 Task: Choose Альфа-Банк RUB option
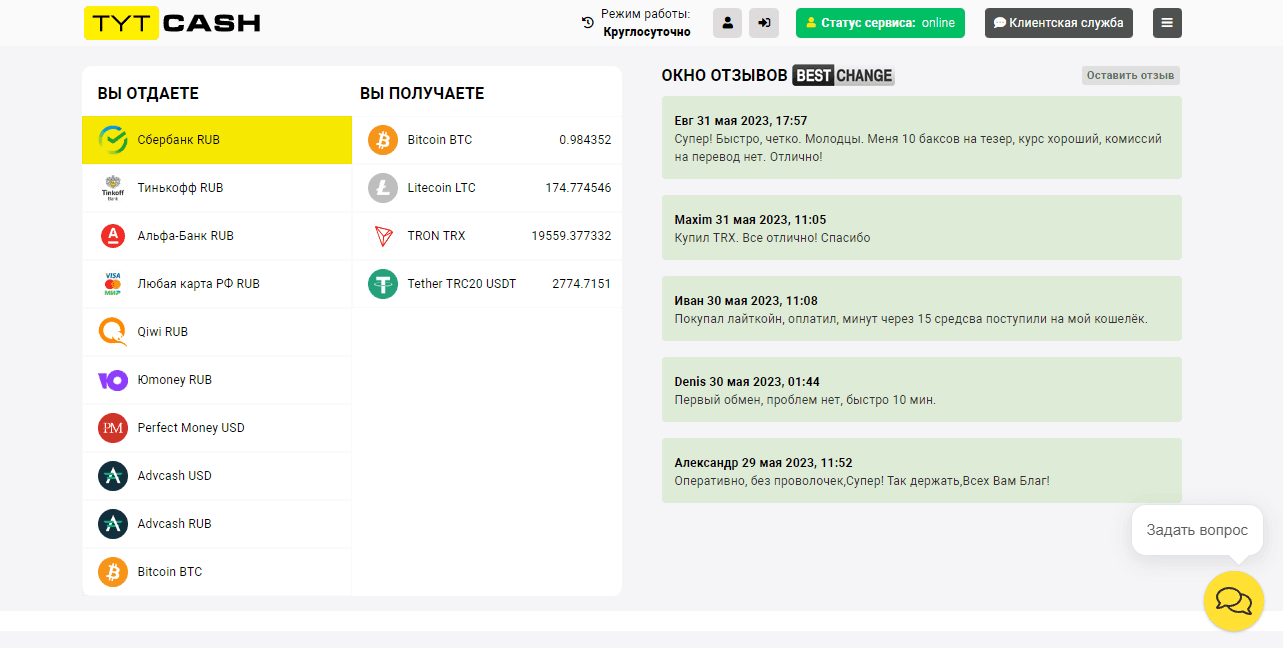pos(185,236)
